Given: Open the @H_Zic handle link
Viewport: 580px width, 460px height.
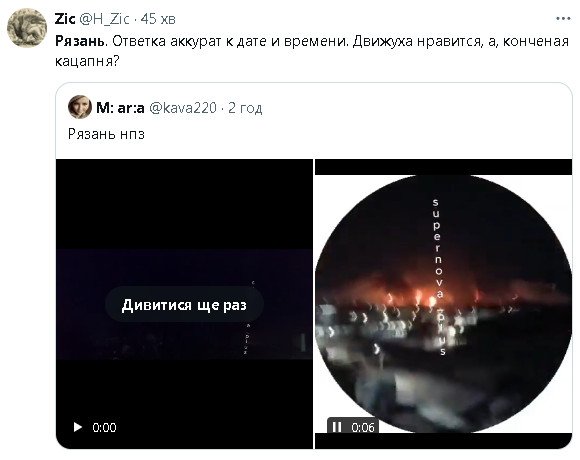Looking at the screenshot, I should [x=105, y=18].
